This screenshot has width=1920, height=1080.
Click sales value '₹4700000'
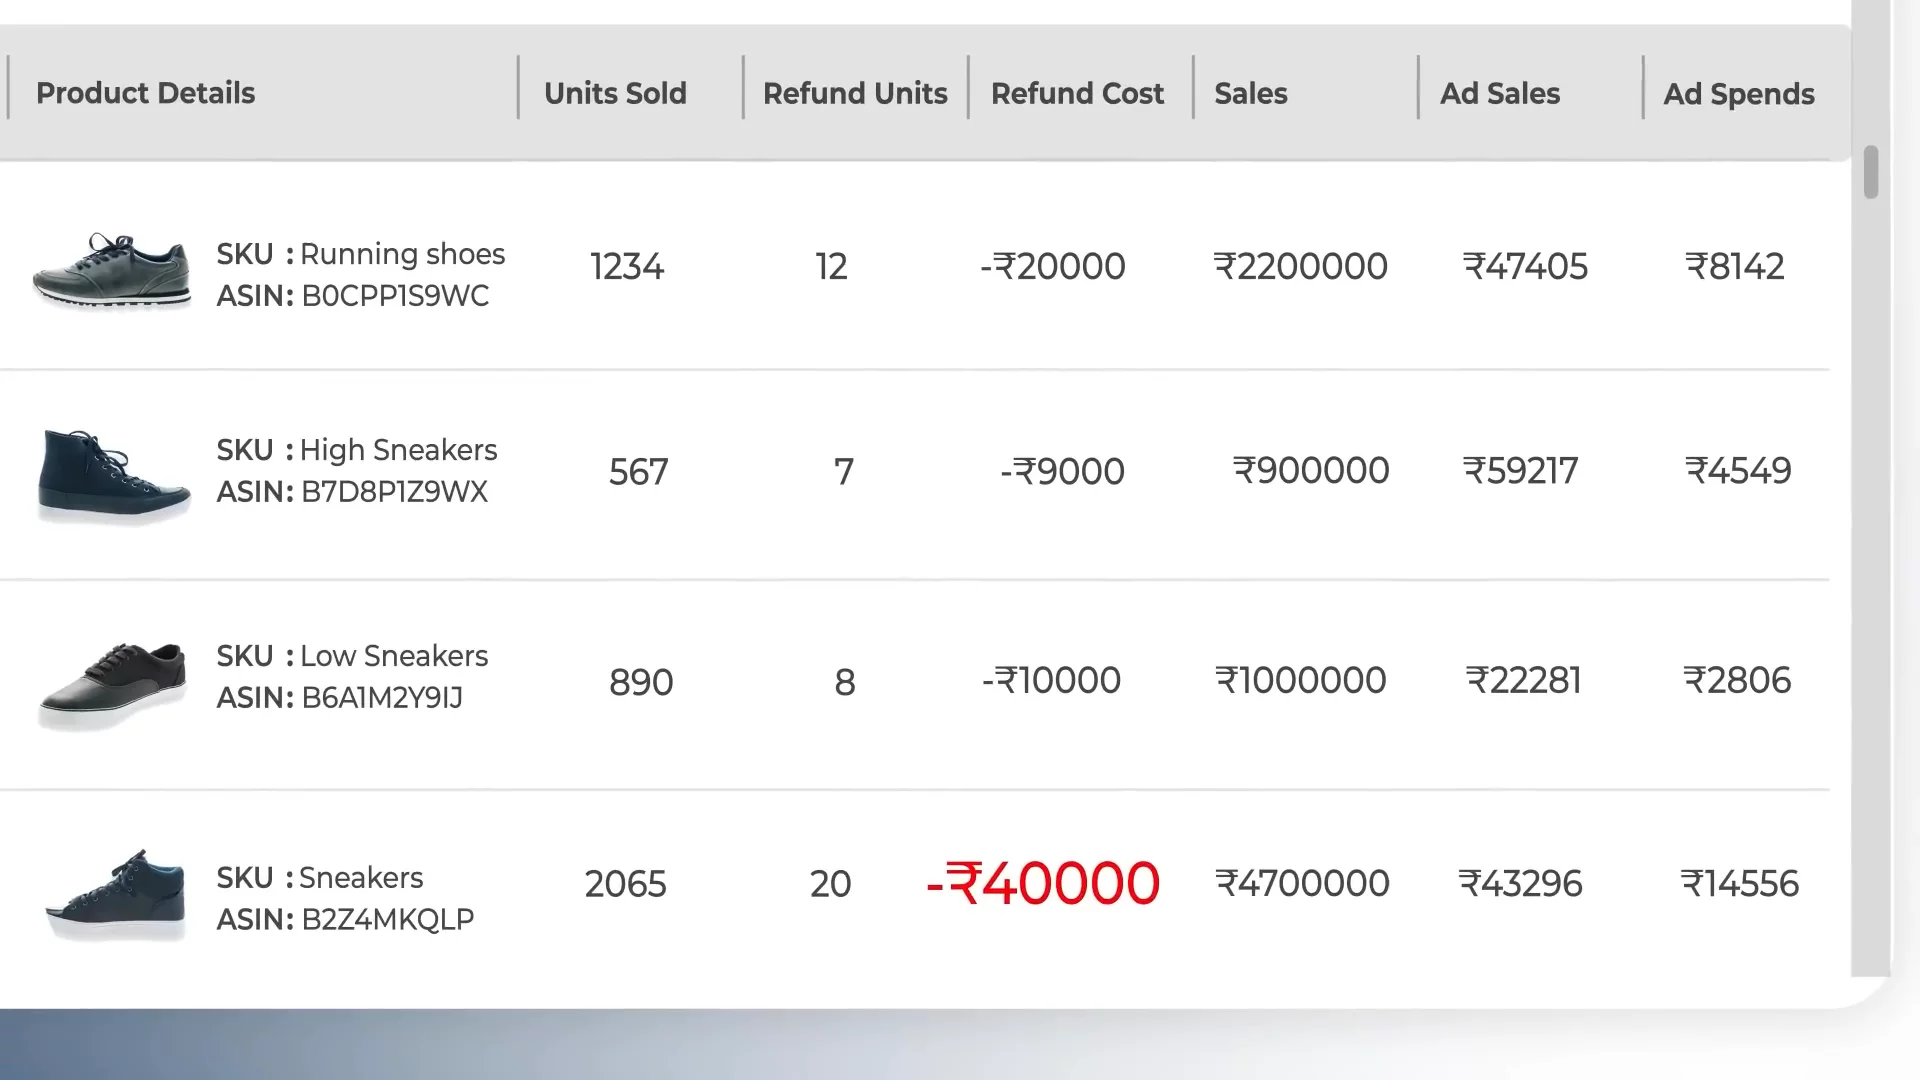click(x=1302, y=884)
